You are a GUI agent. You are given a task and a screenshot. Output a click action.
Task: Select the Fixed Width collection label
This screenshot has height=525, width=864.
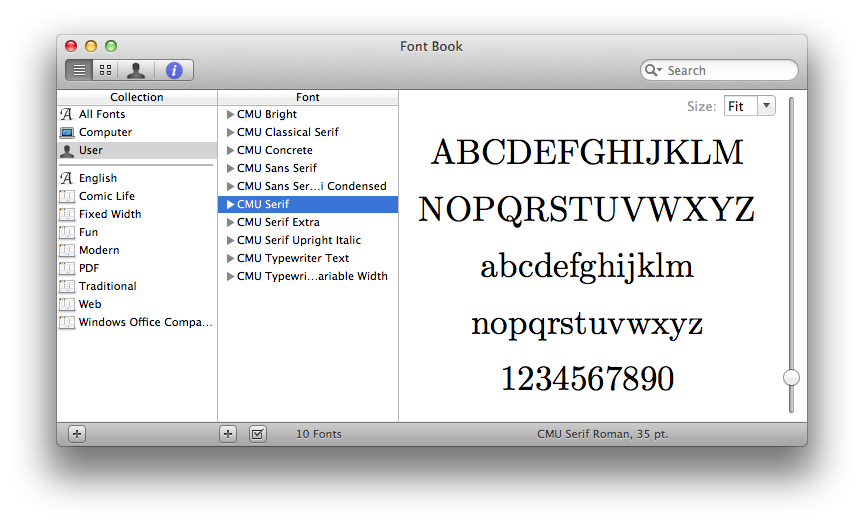[x=110, y=214]
